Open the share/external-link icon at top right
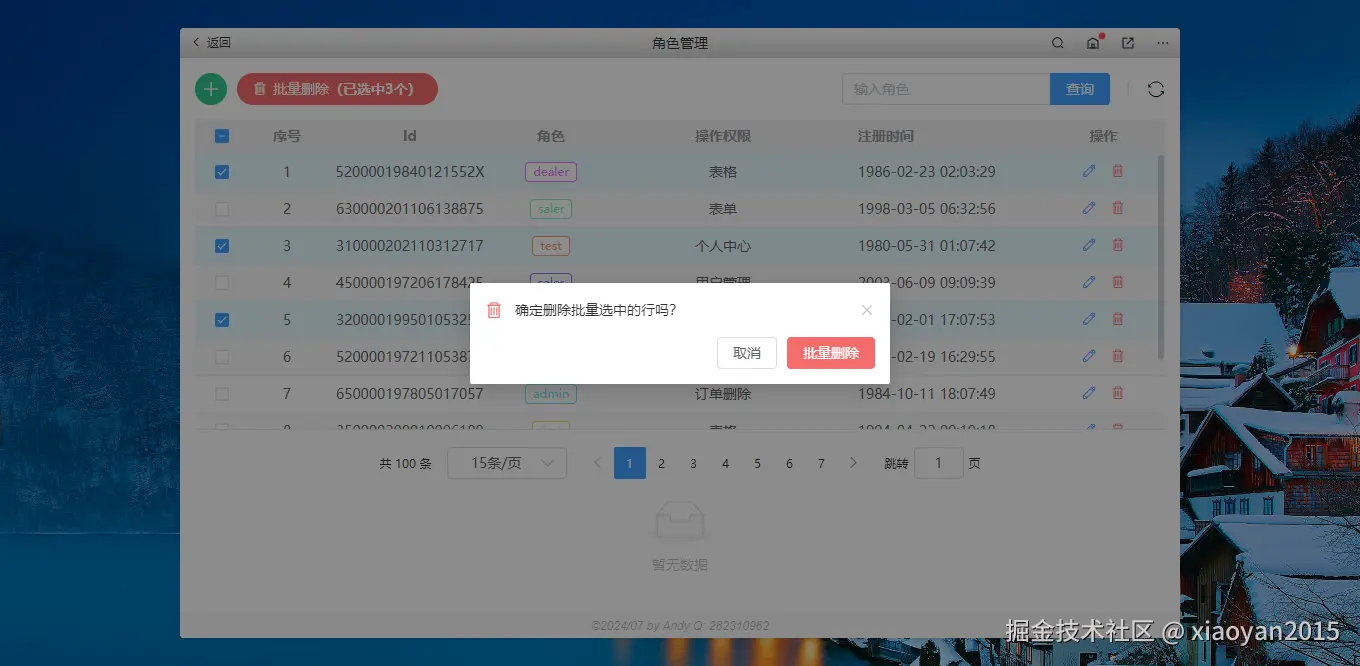 tap(1127, 42)
